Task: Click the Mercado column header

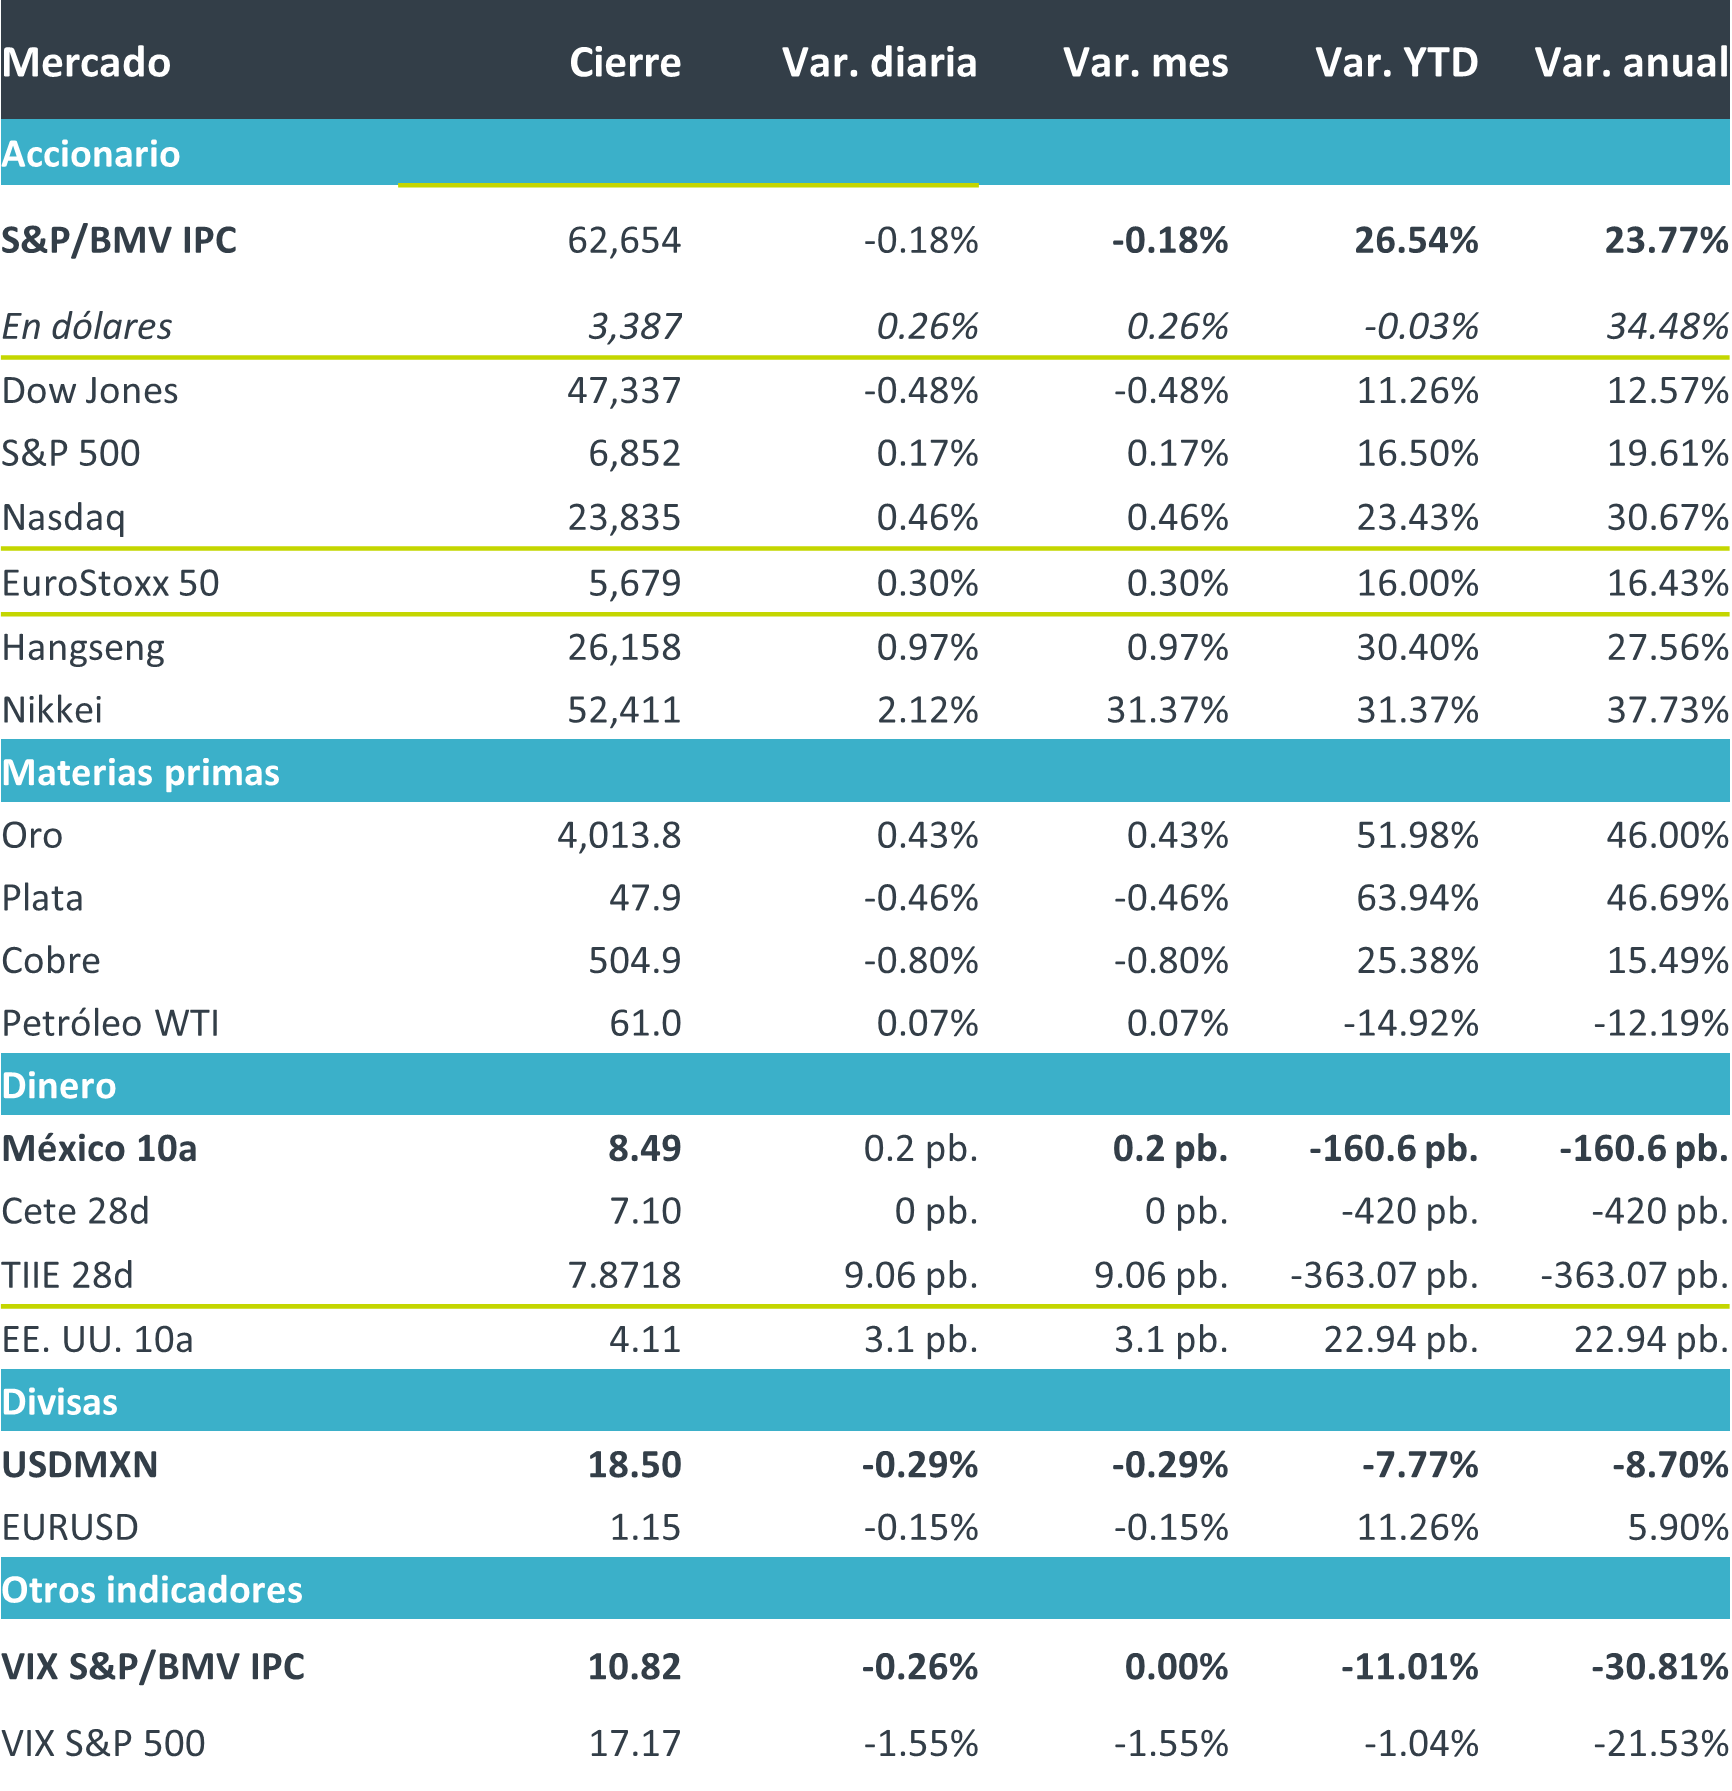Action: click(x=86, y=62)
